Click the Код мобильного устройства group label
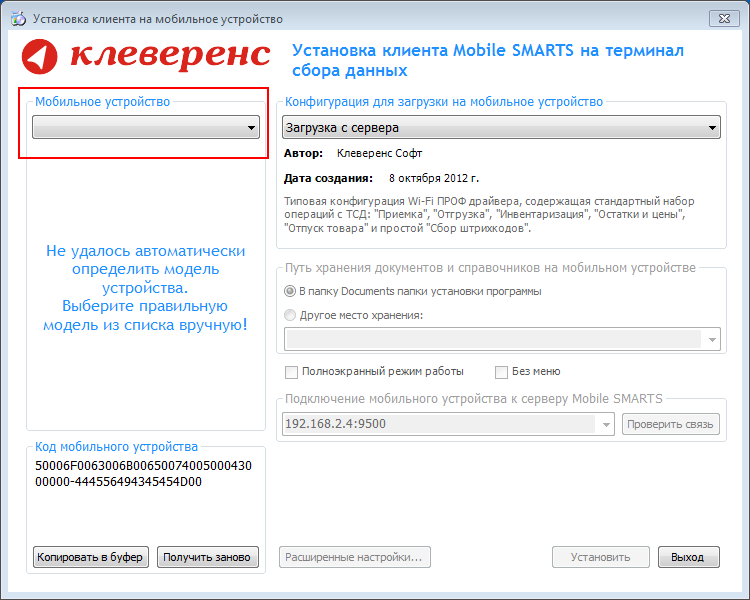 (116, 447)
